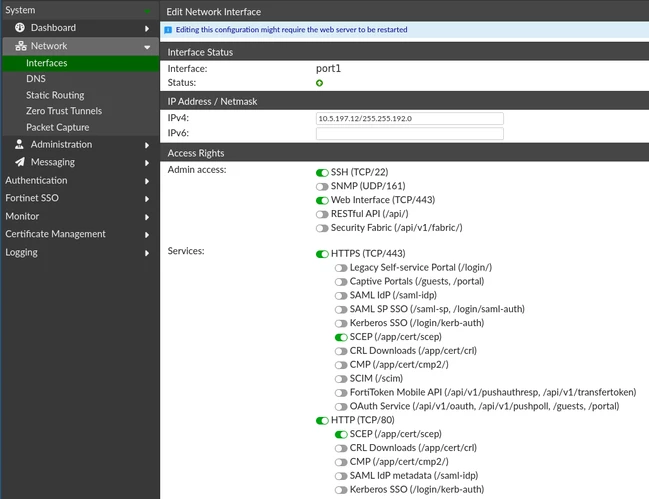This screenshot has width=649, height=499.
Task: Expand the Messaging menu arrow
Action: tap(147, 163)
